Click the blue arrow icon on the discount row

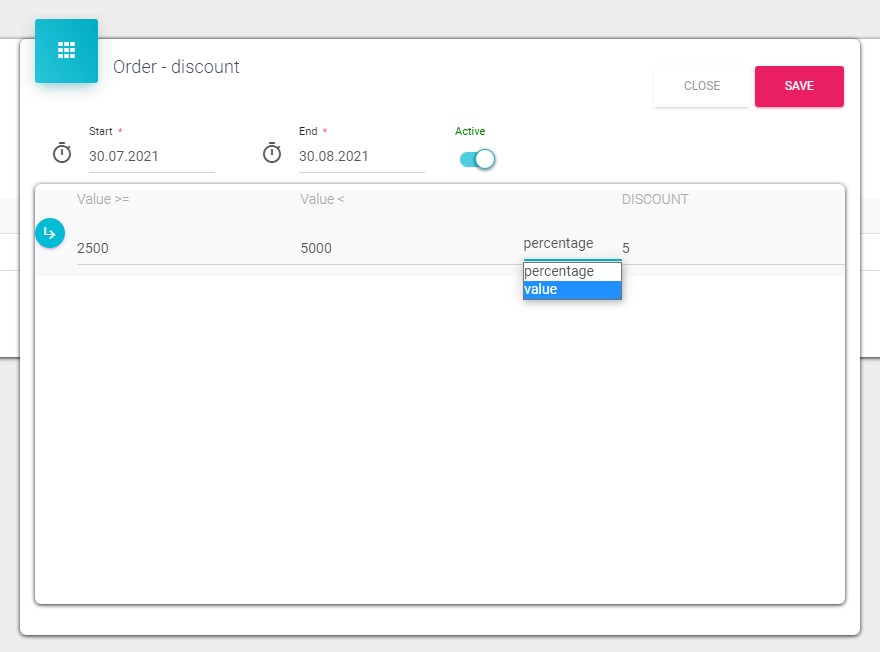[x=50, y=234]
